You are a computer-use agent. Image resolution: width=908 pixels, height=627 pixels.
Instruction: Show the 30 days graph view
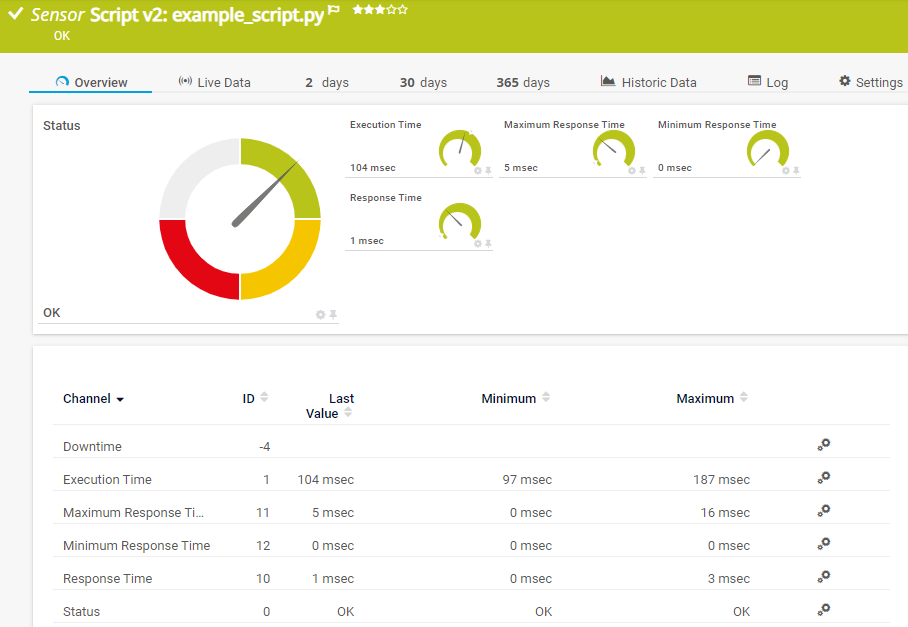(423, 82)
